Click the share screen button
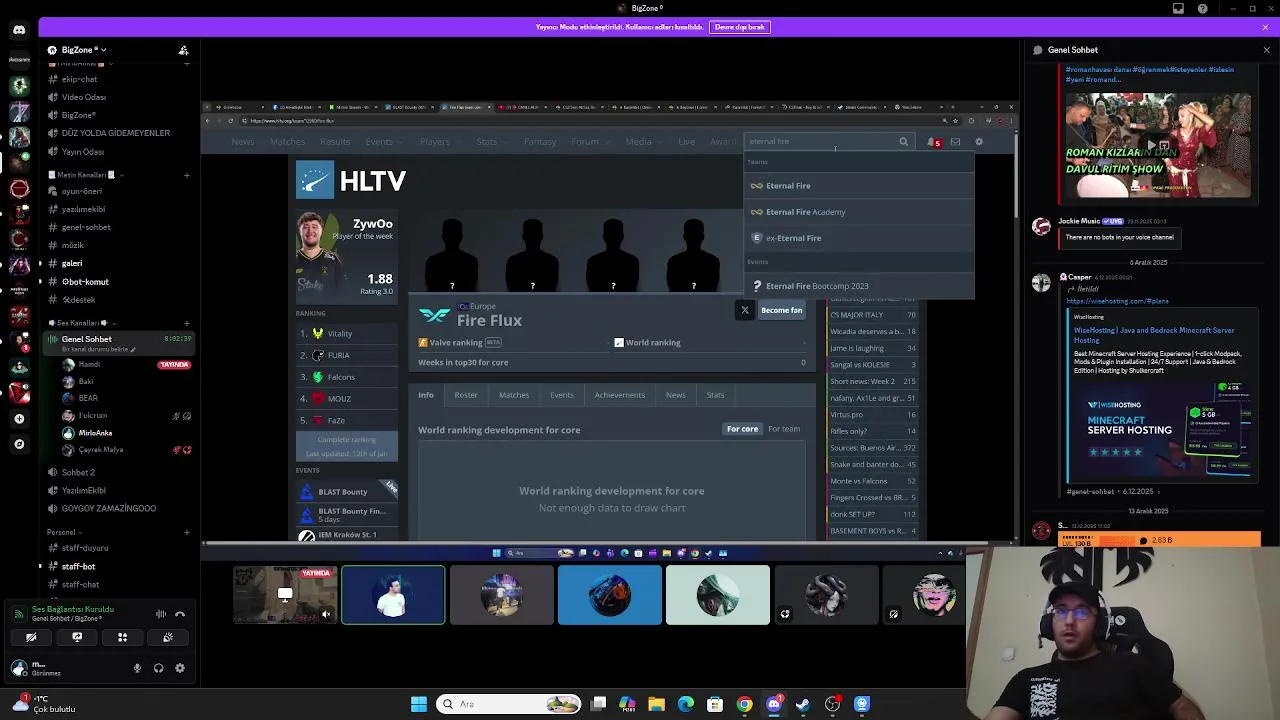This screenshot has width=1280, height=720. click(x=77, y=637)
